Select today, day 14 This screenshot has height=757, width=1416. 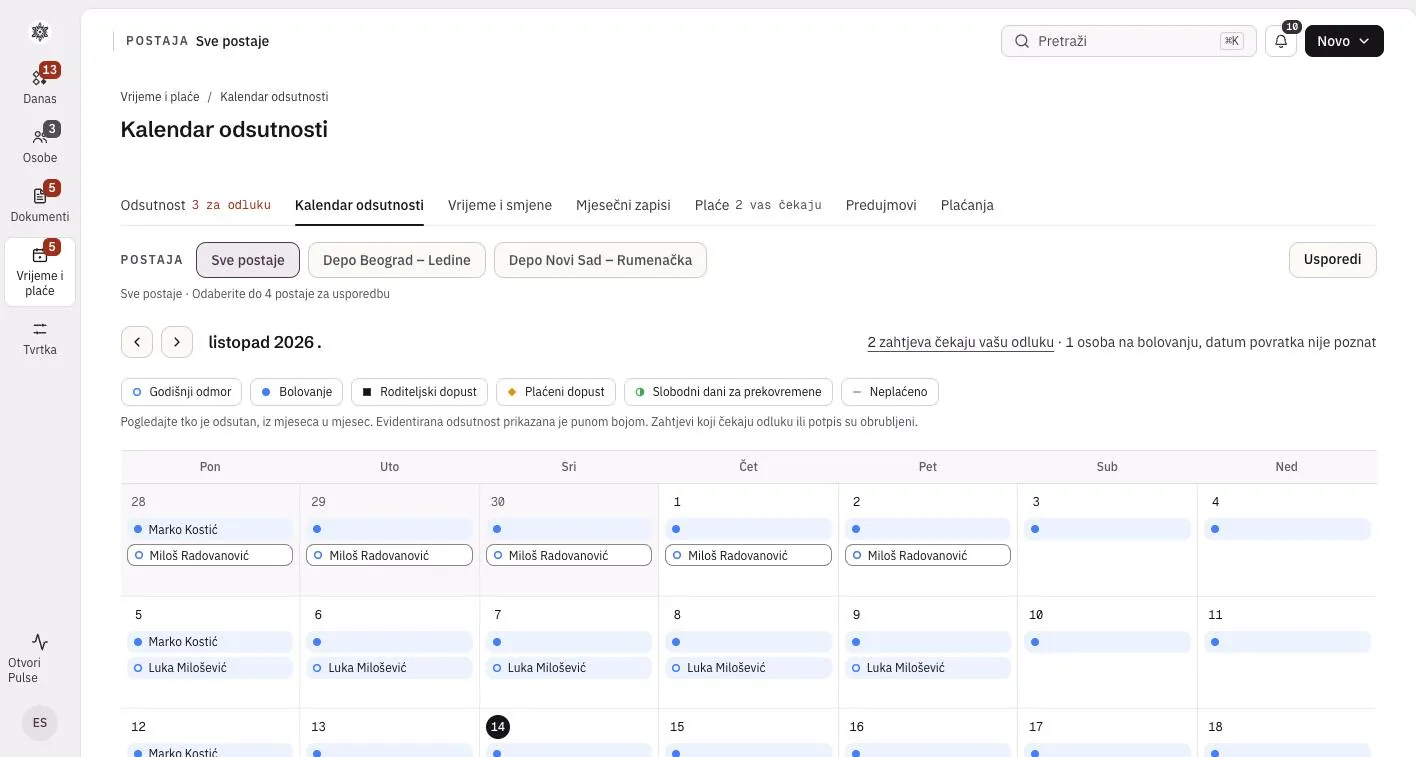coord(498,727)
